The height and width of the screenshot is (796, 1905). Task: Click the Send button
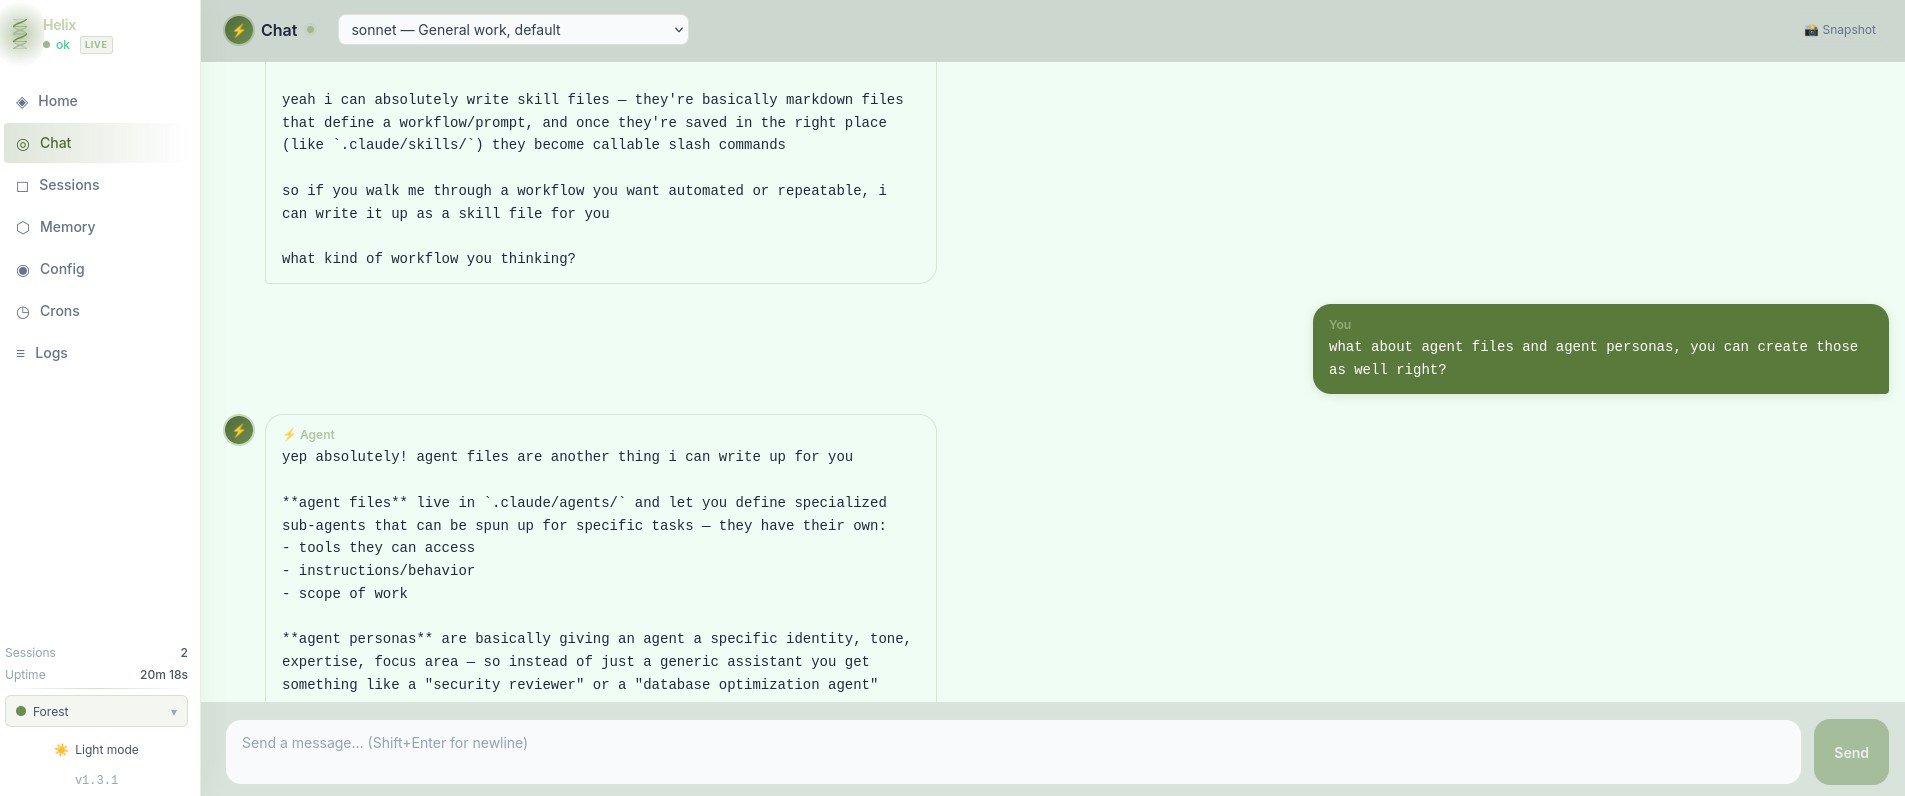[x=1851, y=752]
